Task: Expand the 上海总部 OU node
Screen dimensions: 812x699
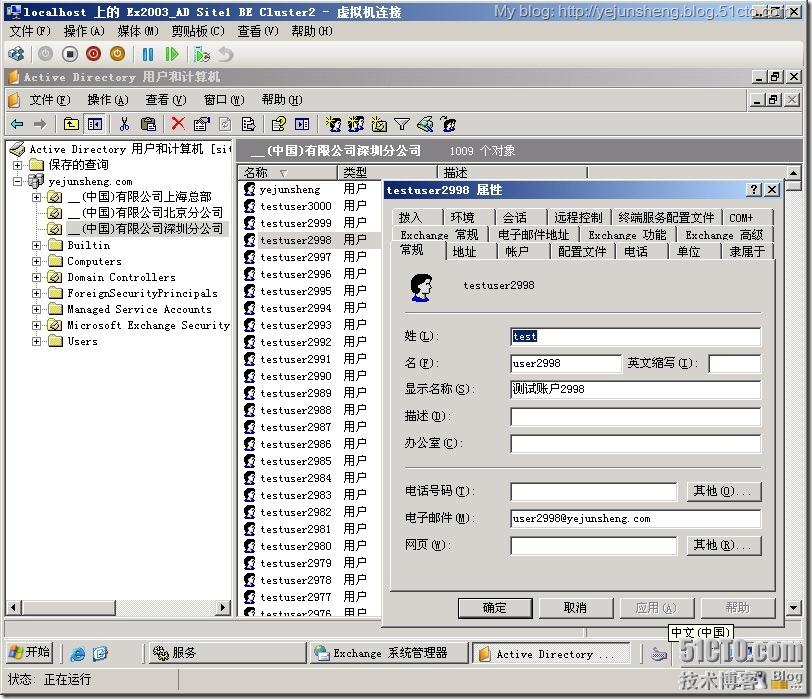Action: 36,197
